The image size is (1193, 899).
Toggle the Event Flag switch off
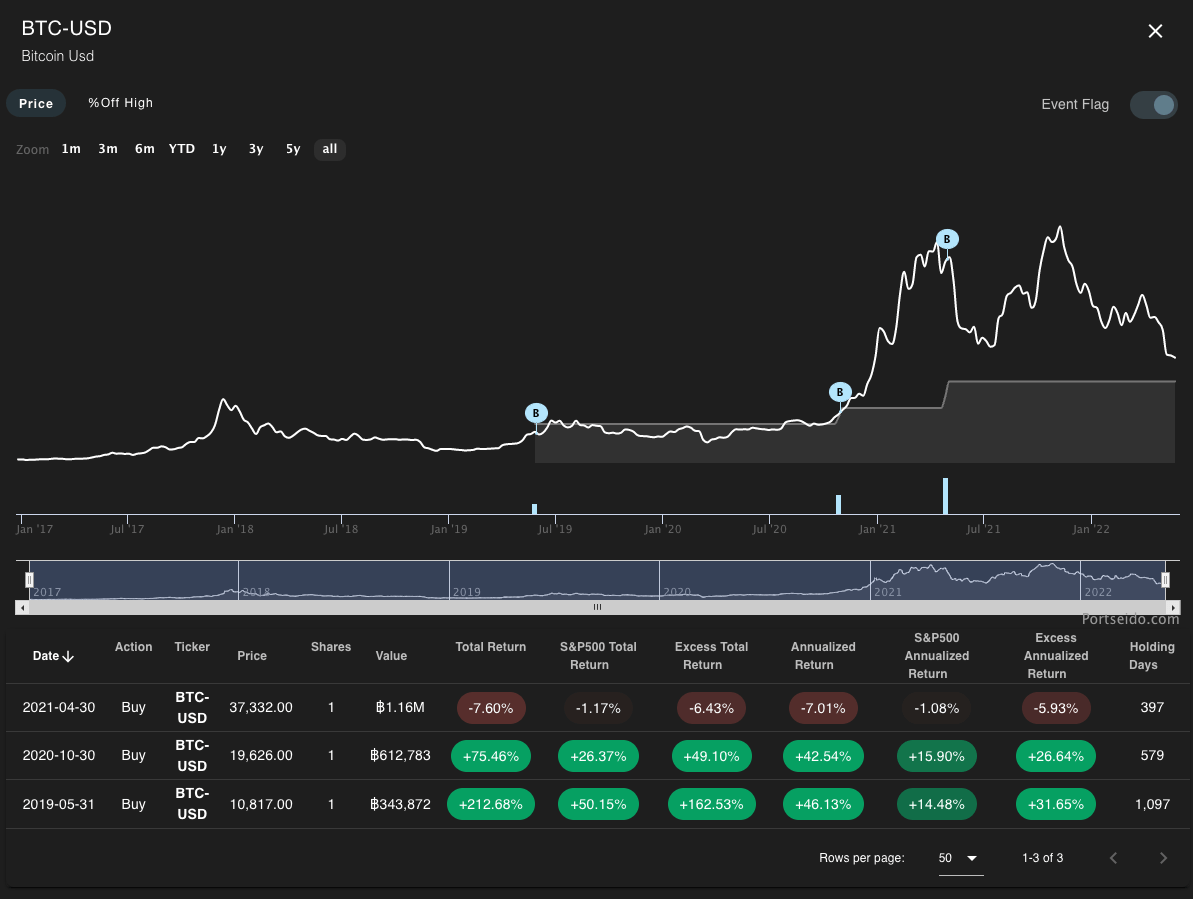pos(1154,104)
